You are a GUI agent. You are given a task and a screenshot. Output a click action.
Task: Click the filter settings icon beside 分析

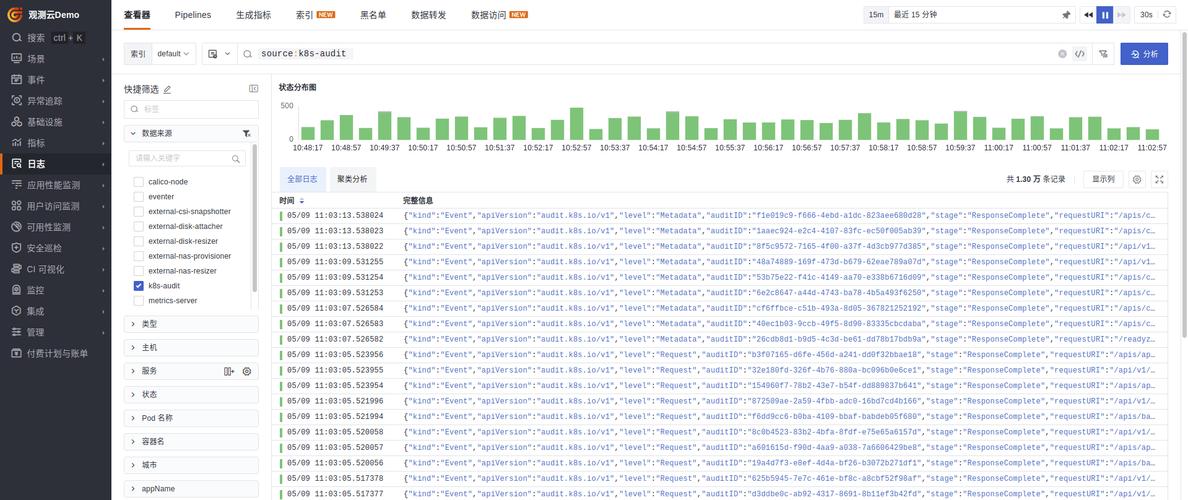pos(1103,54)
